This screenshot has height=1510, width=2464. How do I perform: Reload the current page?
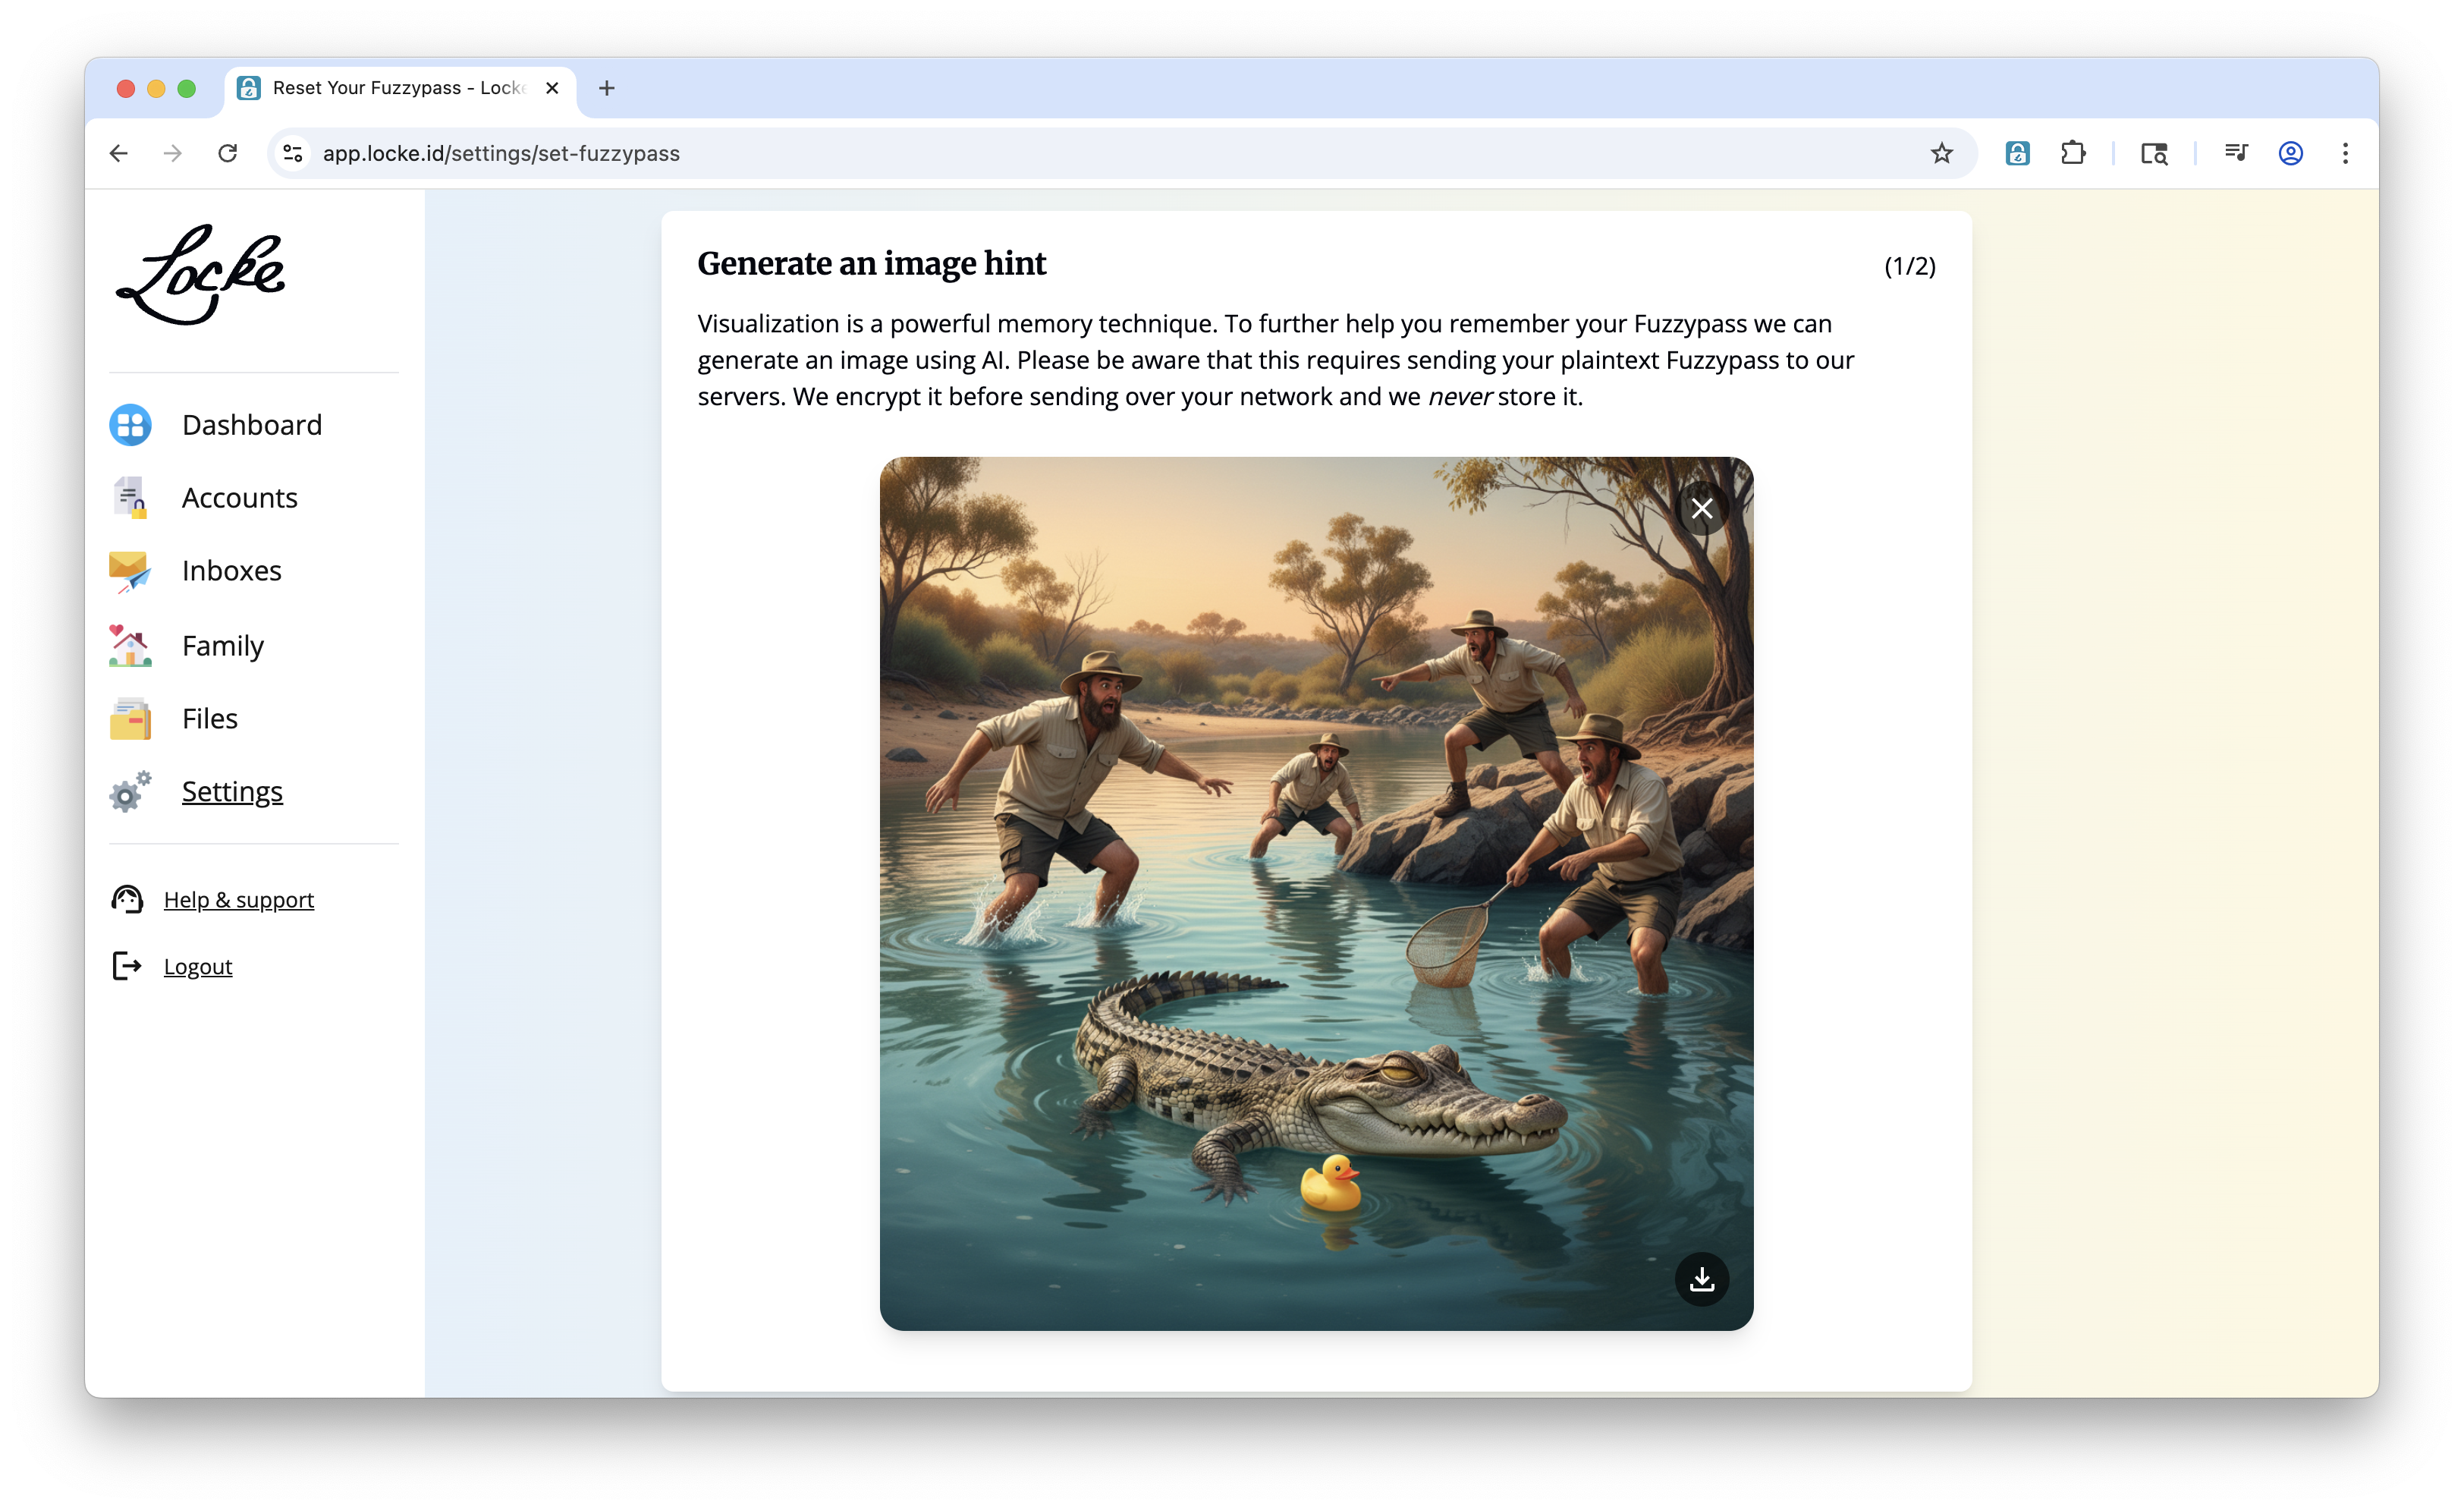tap(228, 153)
